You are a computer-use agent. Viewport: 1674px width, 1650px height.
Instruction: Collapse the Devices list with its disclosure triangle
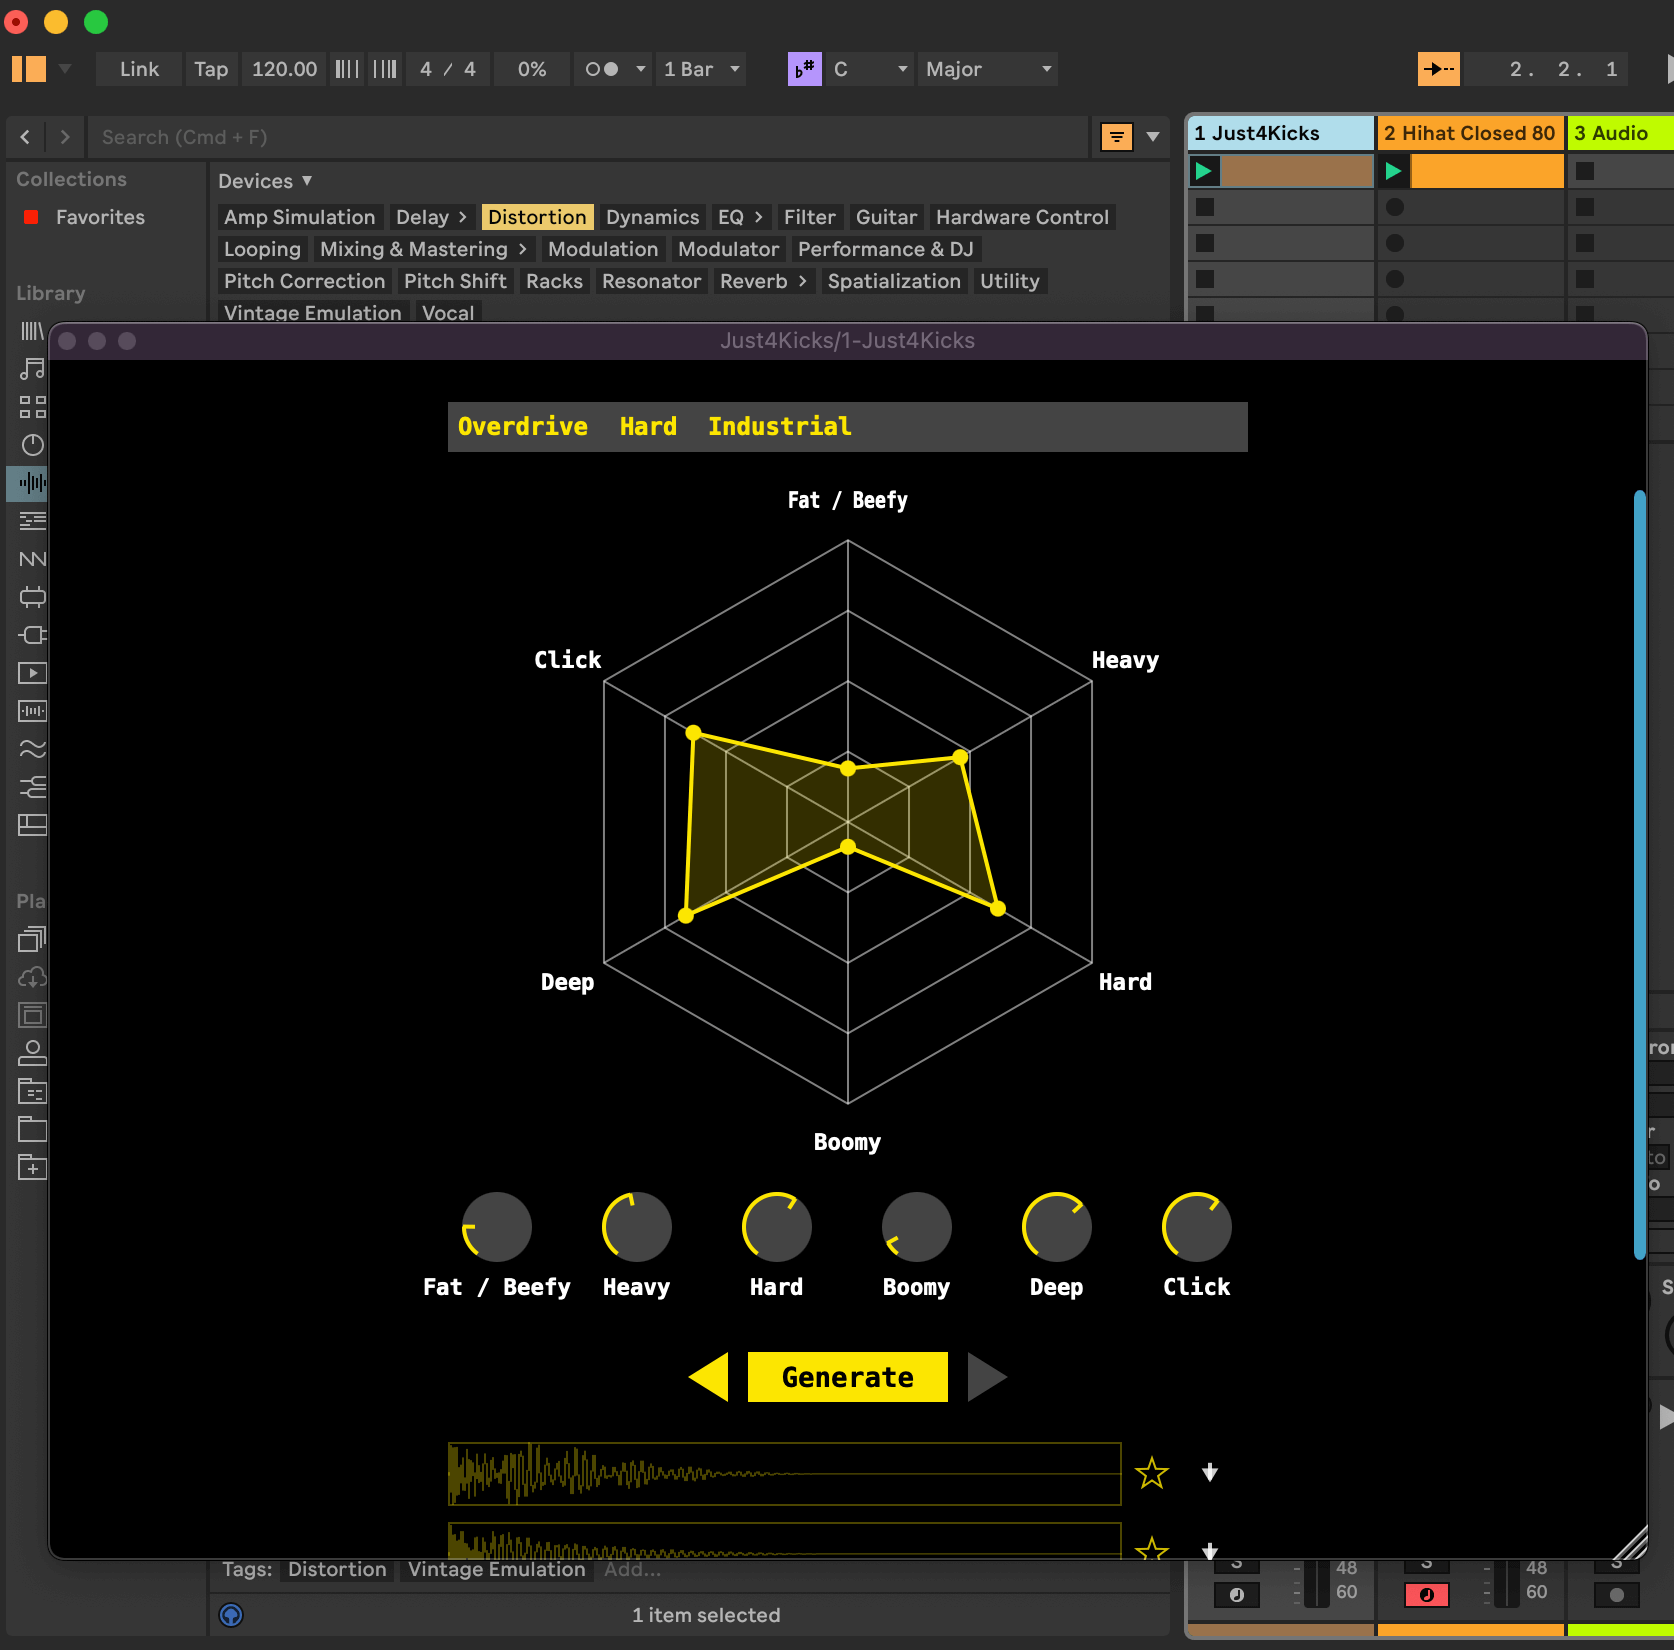tap(306, 181)
